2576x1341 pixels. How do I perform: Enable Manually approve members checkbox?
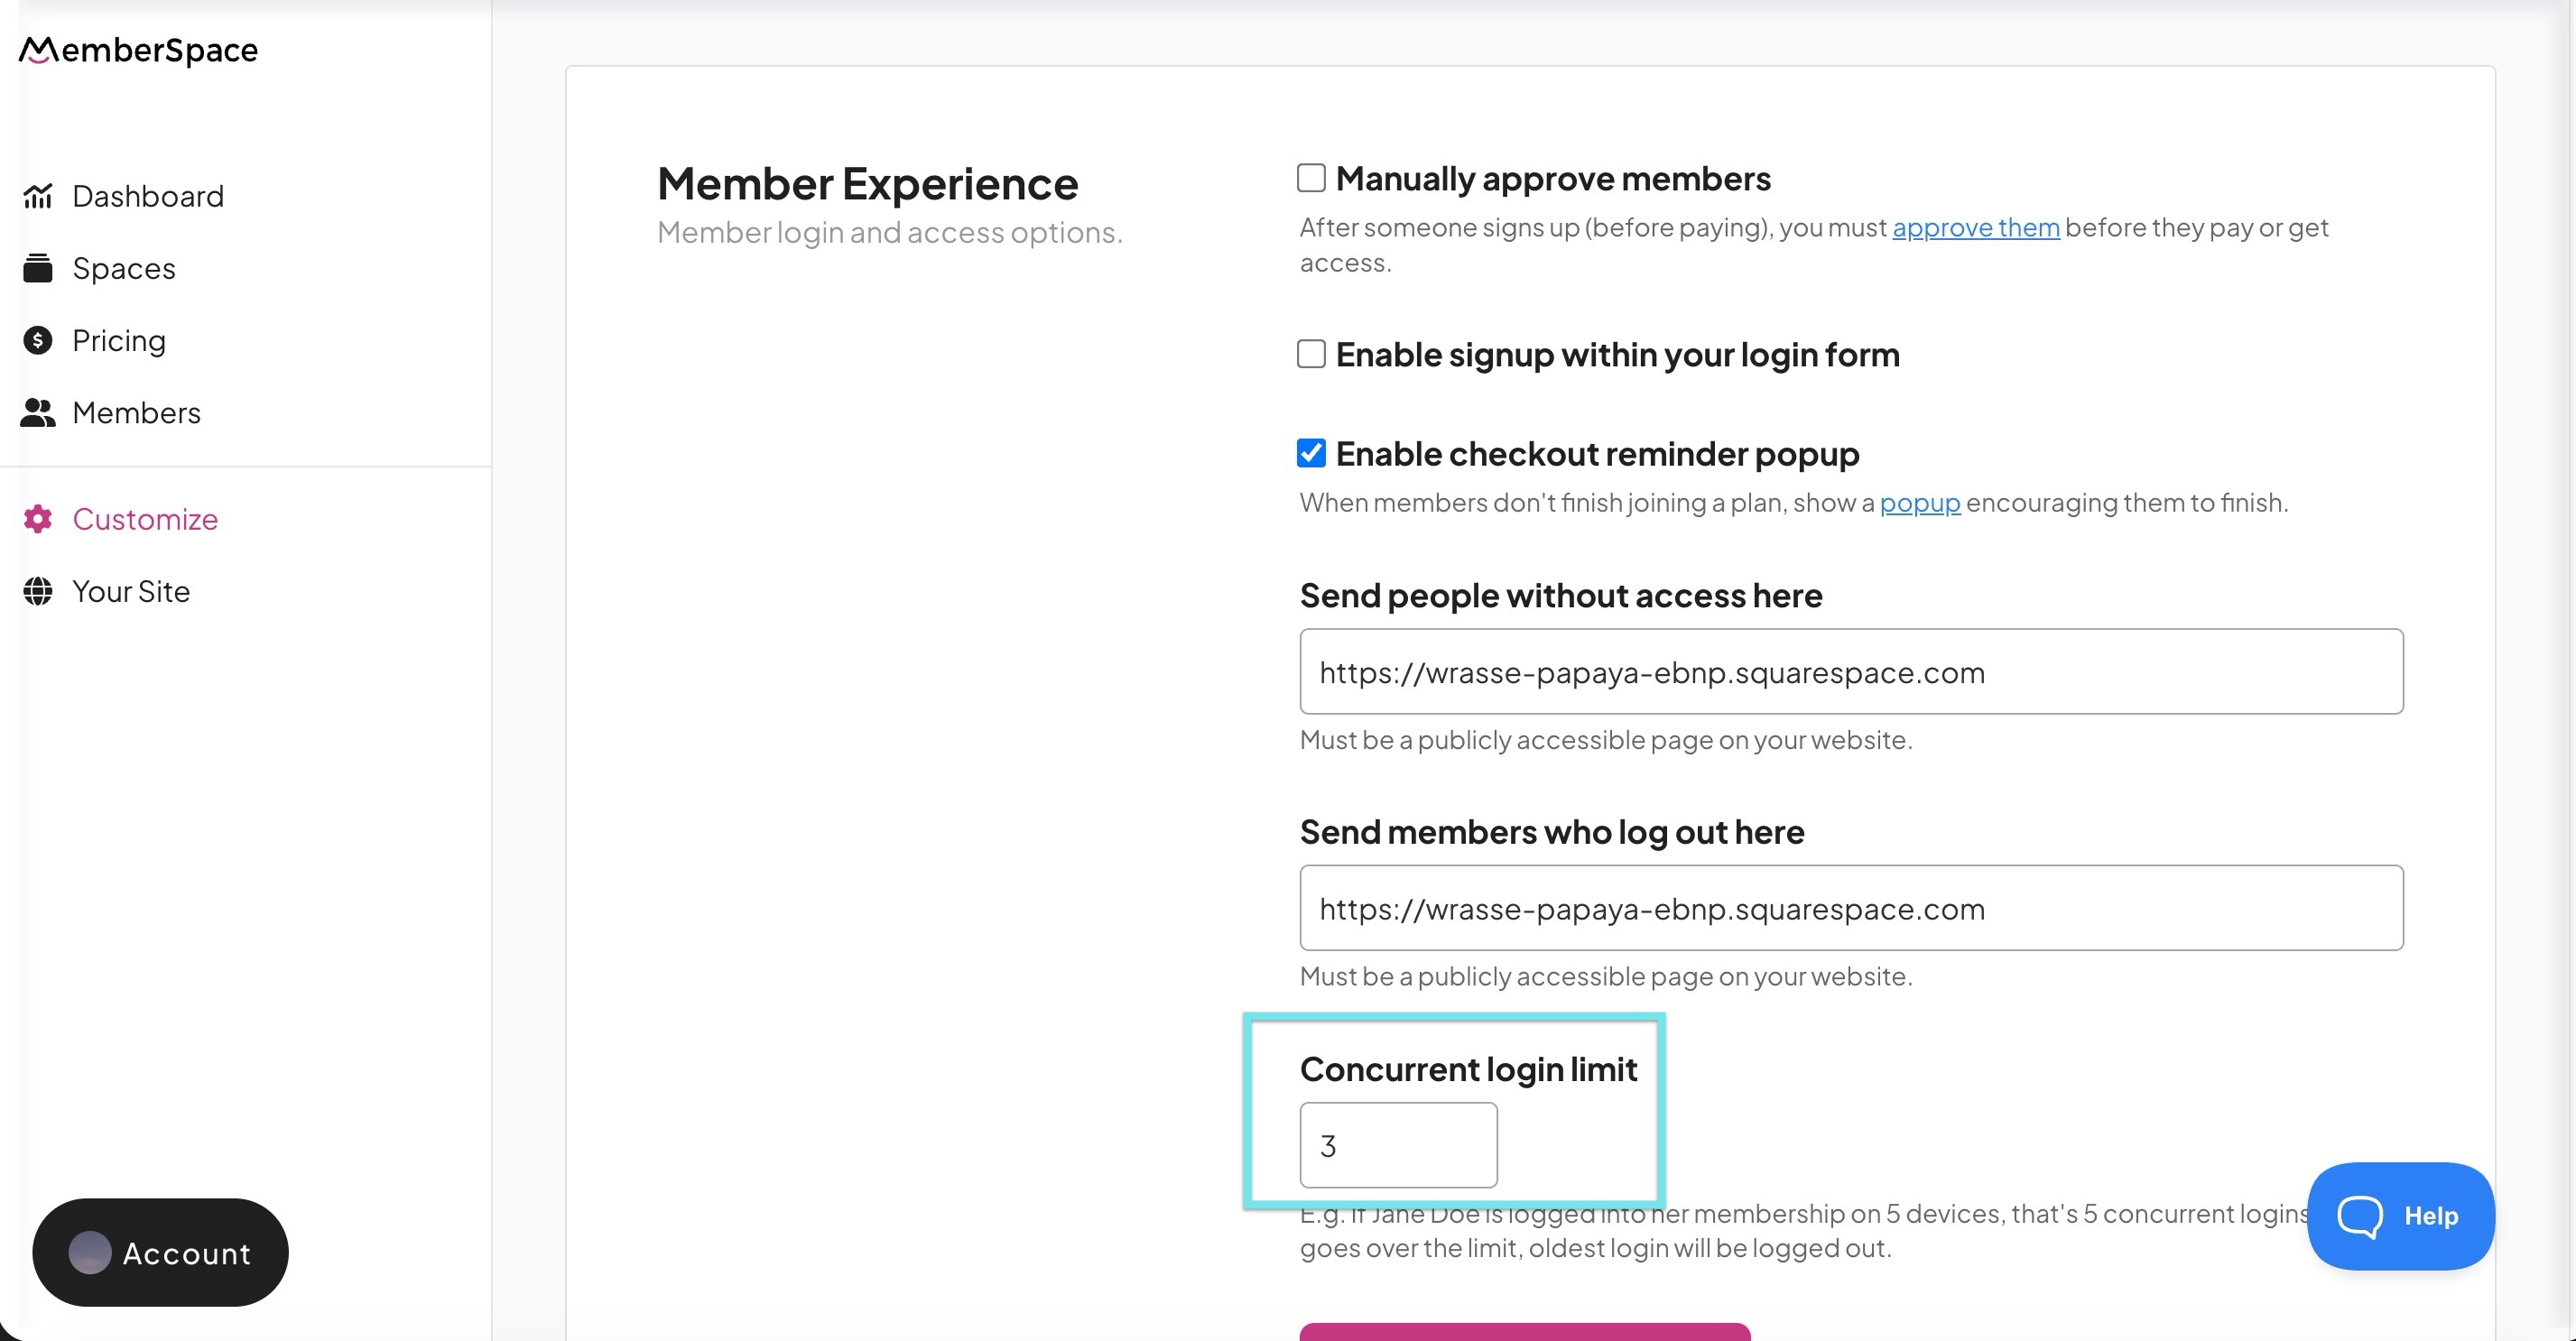pos(1311,178)
